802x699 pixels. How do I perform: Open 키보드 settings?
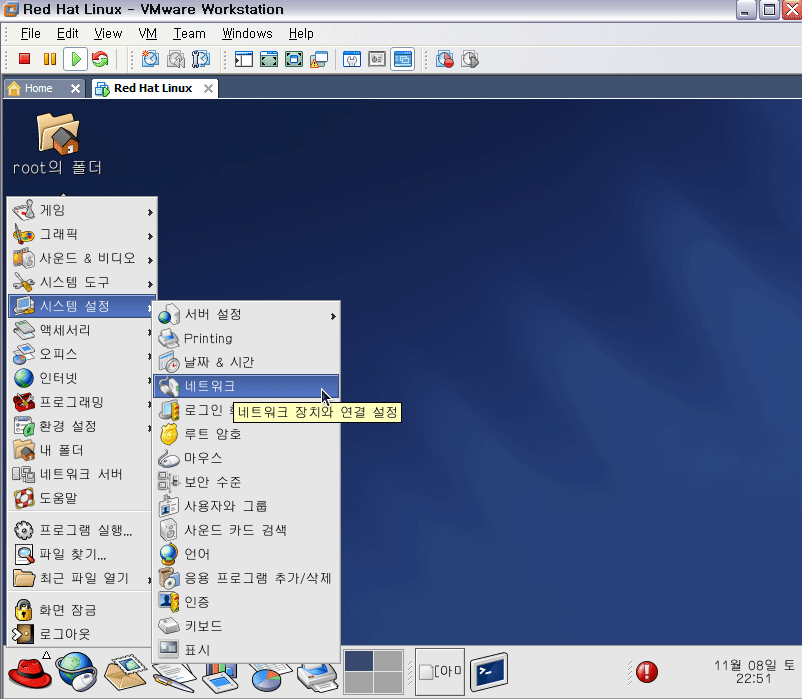[x=246, y=626]
